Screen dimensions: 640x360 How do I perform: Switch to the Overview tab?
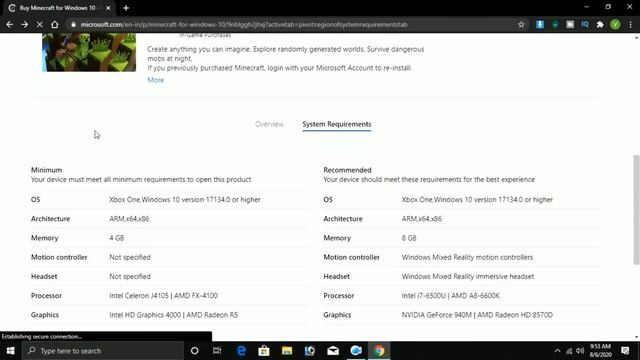click(269, 124)
